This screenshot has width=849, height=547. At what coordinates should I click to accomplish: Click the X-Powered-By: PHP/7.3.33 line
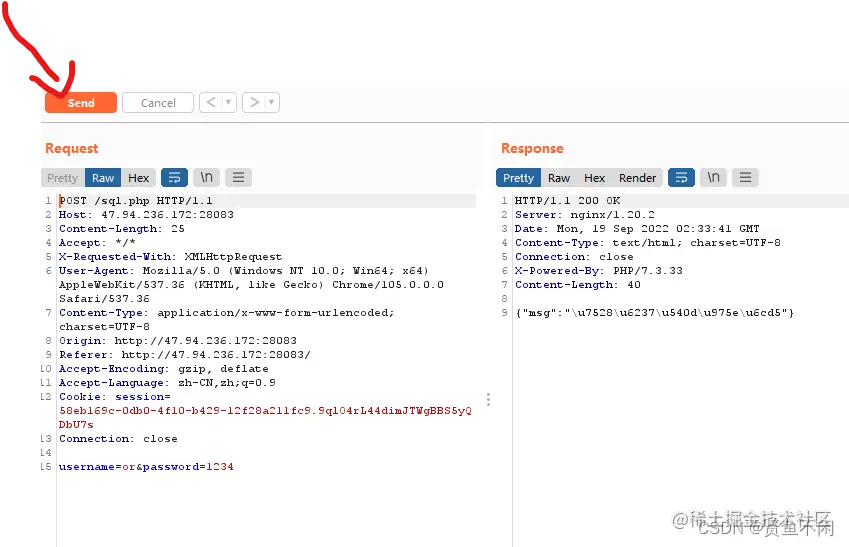click(599, 271)
